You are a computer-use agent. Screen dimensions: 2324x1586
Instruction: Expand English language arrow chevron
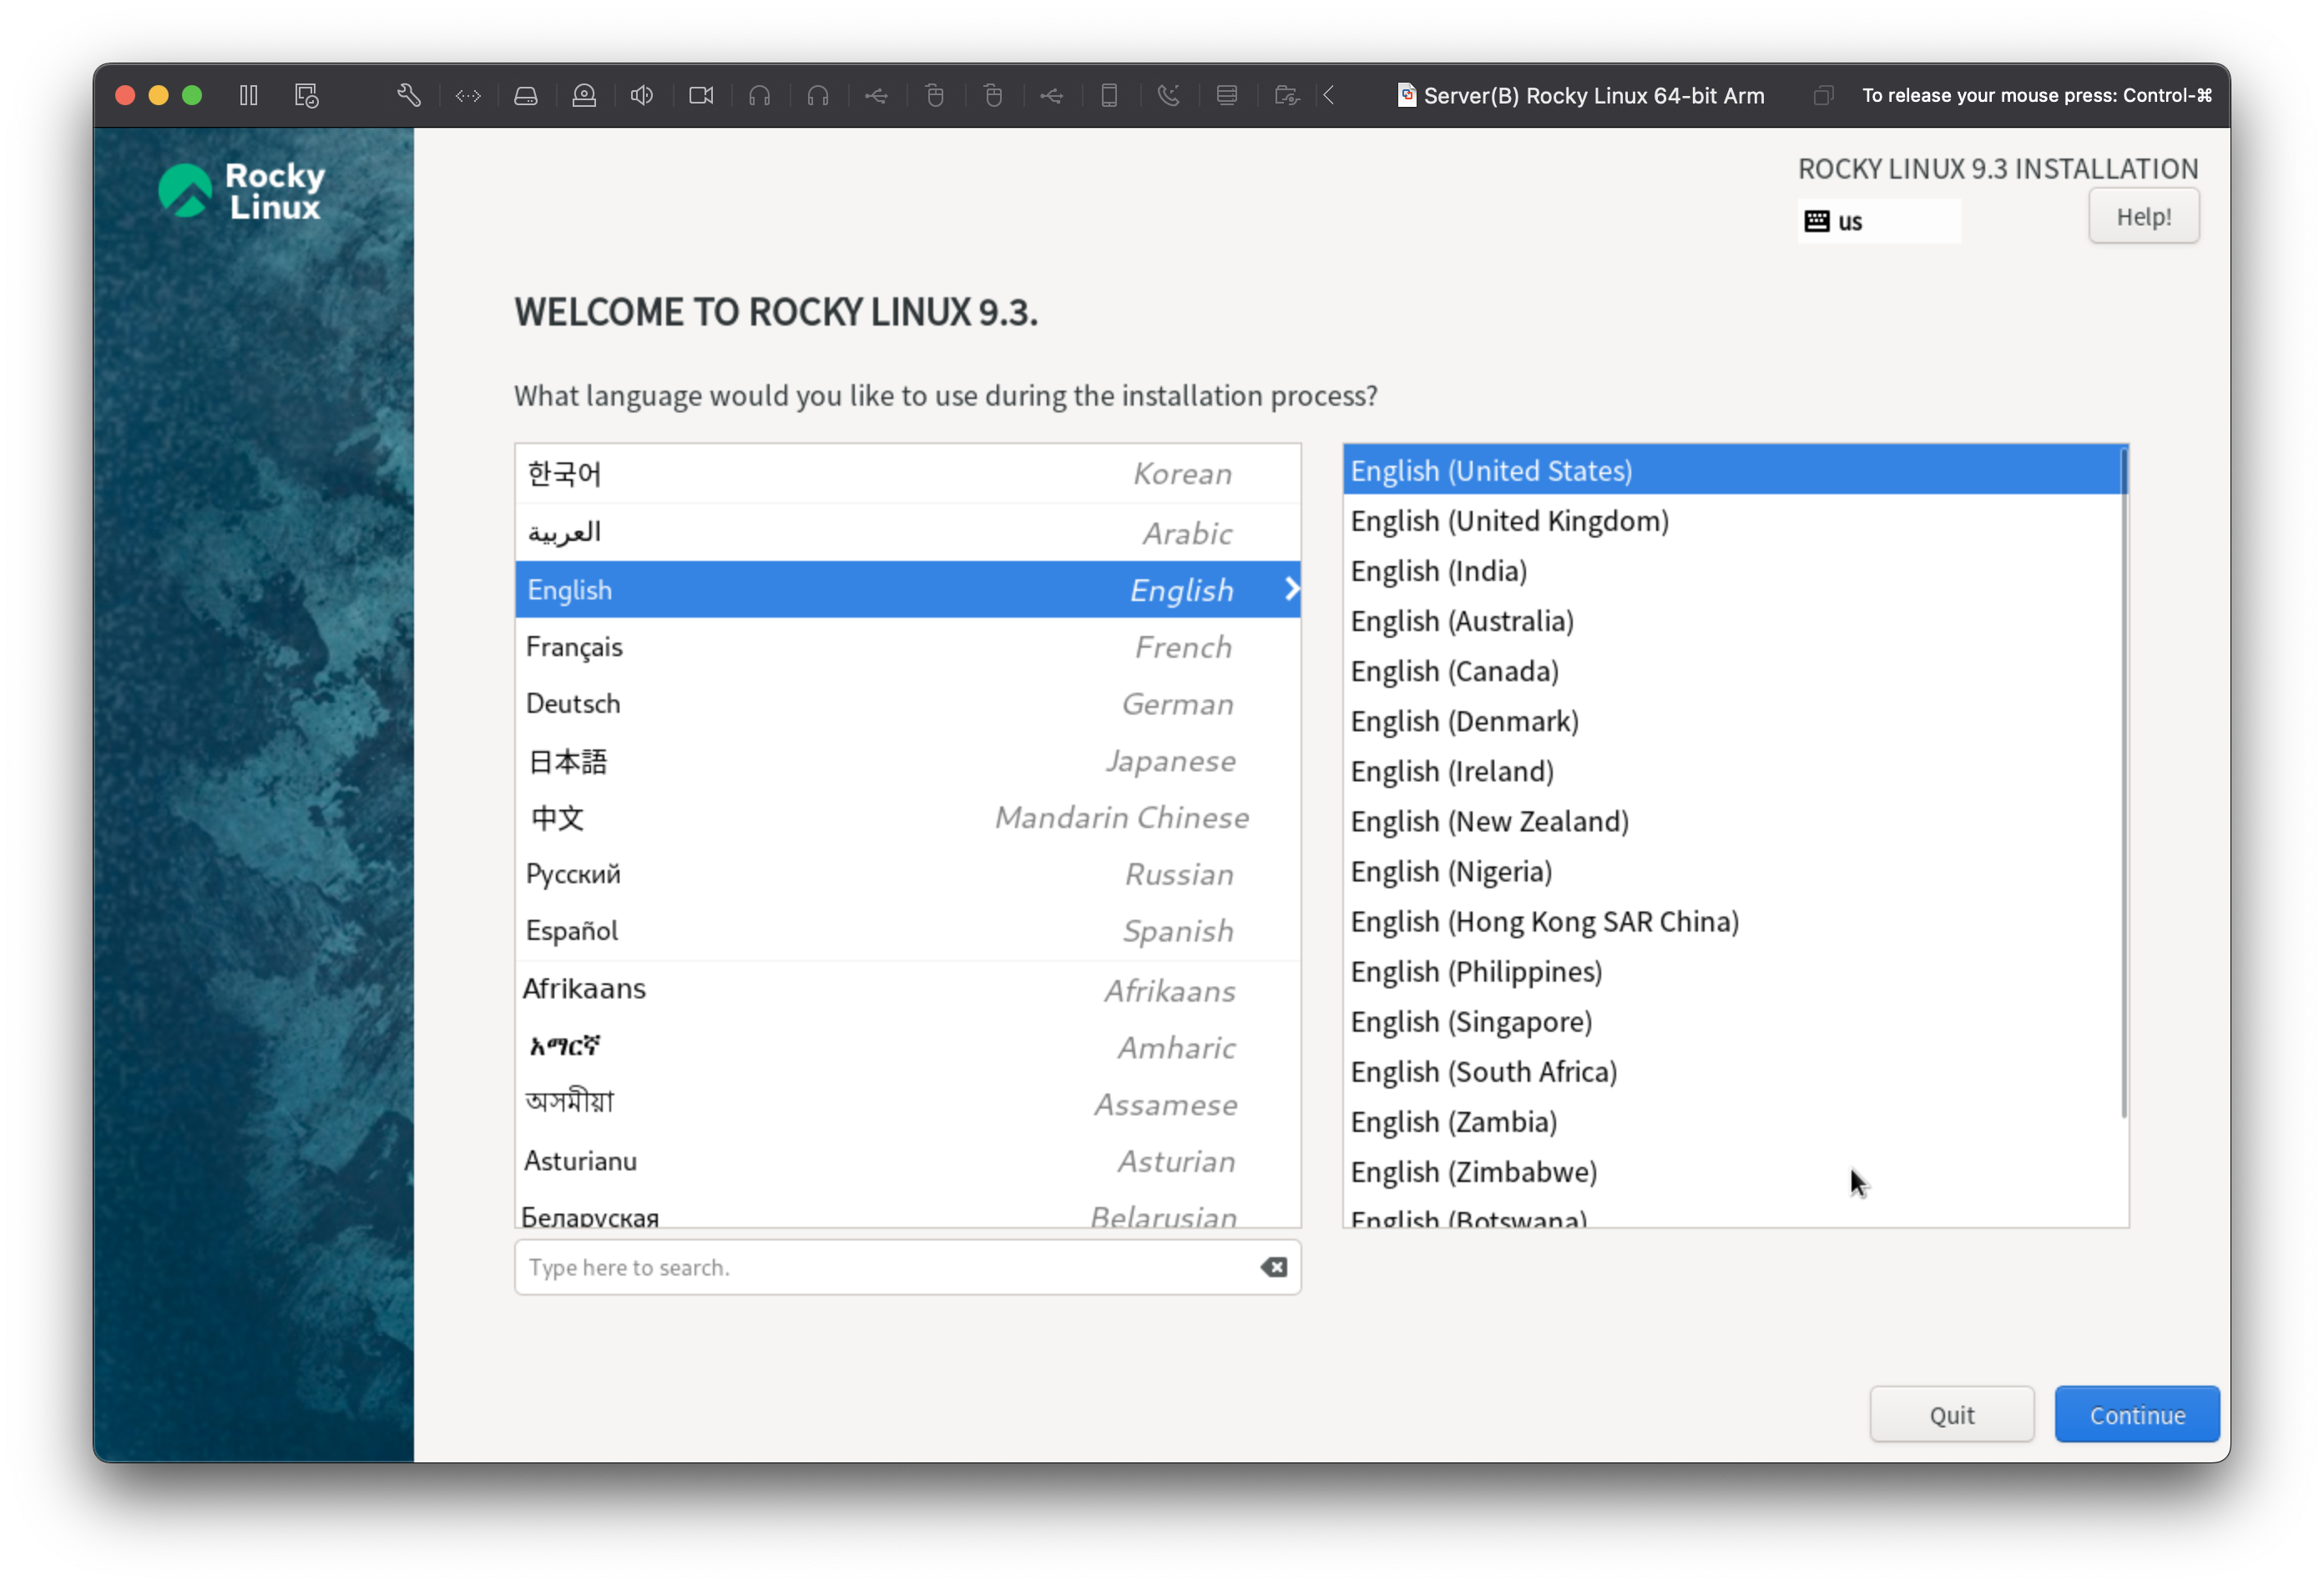1291,589
